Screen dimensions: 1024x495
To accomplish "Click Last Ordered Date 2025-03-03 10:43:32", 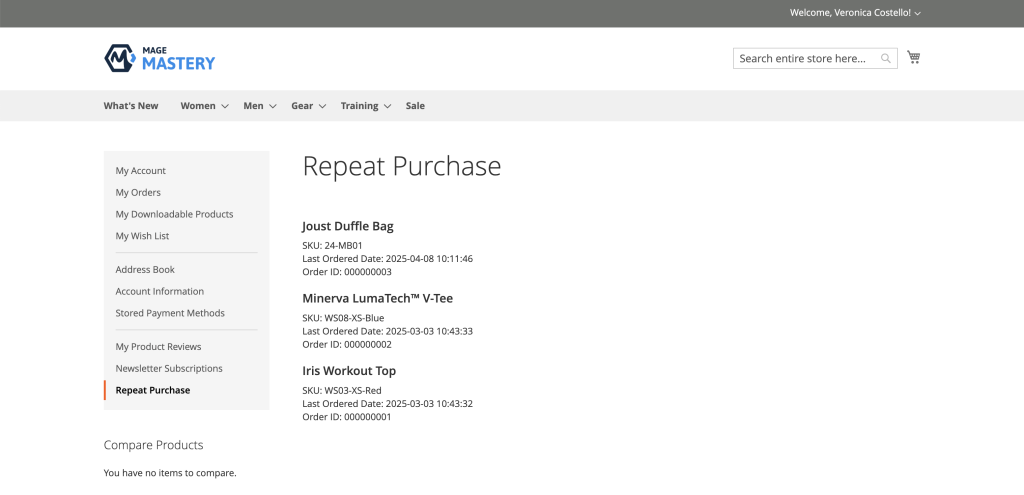I will pos(387,404).
